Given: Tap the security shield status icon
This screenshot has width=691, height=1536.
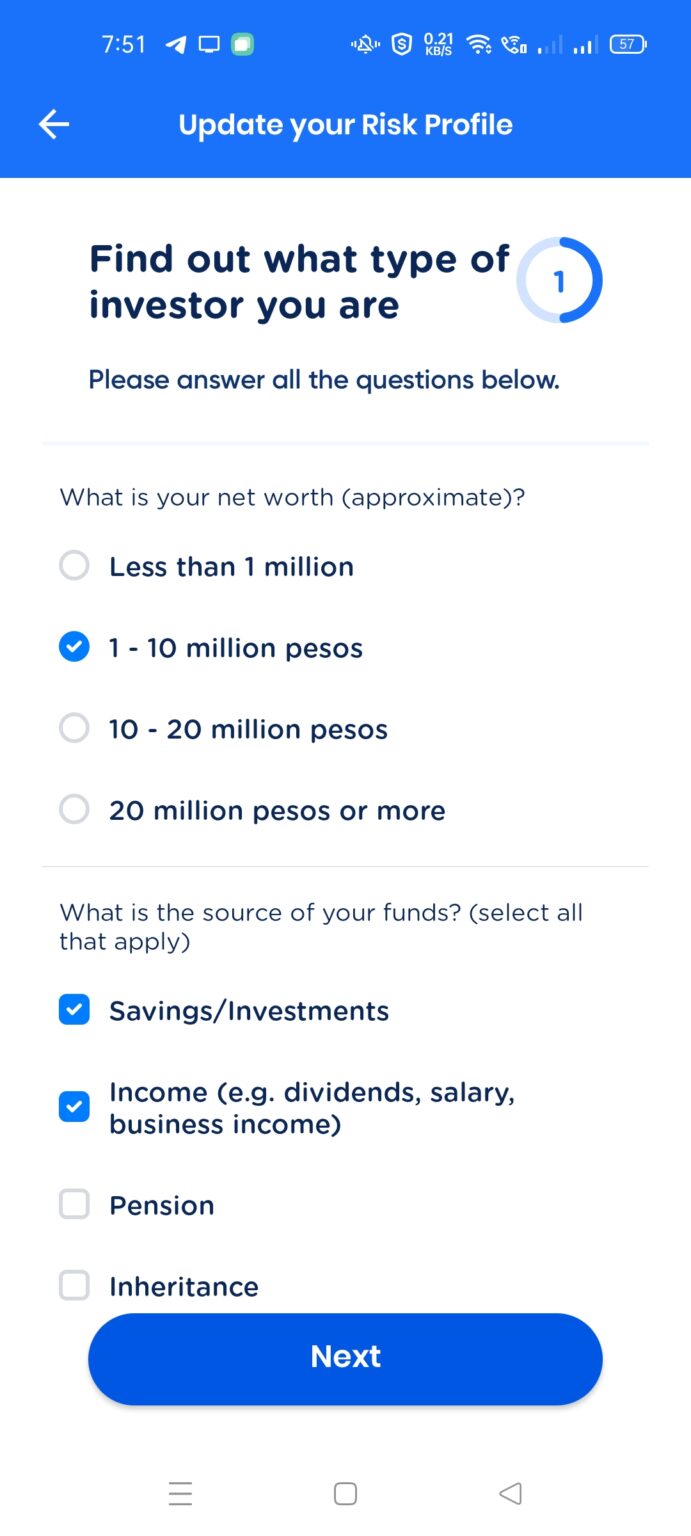Looking at the screenshot, I should point(400,44).
